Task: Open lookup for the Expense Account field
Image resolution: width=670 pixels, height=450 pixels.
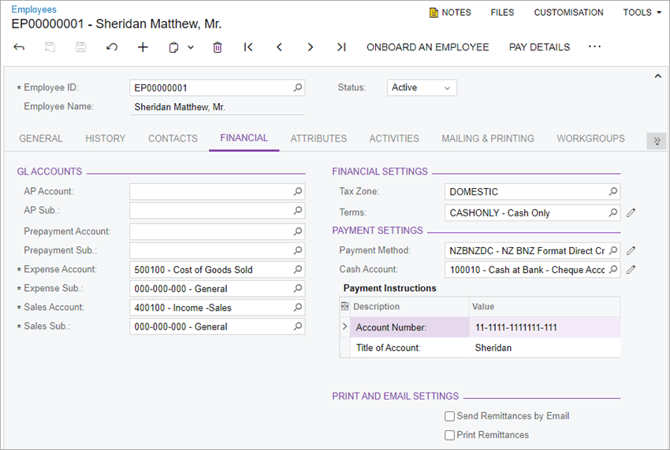Action: point(297,270)
